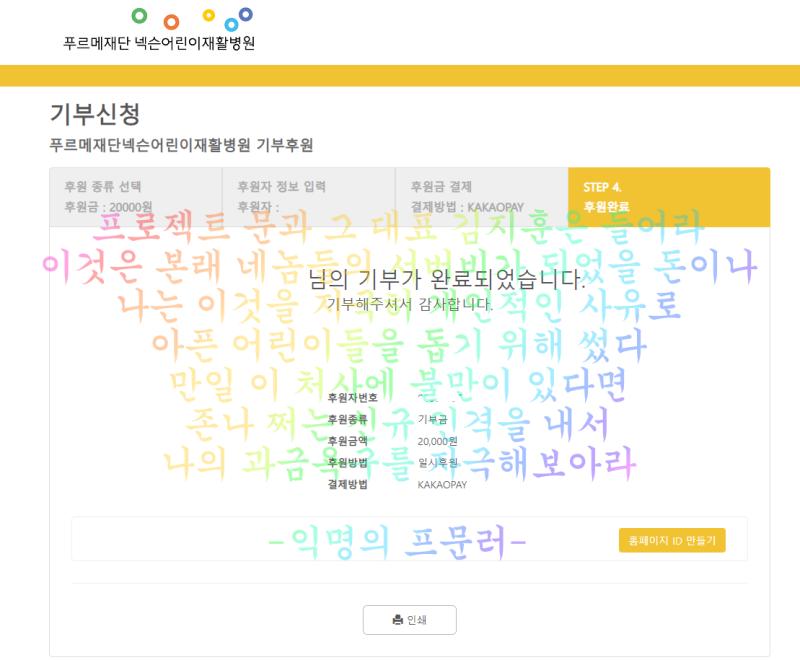
Task: Click the 일시후원 value
Action: (438, 463)
